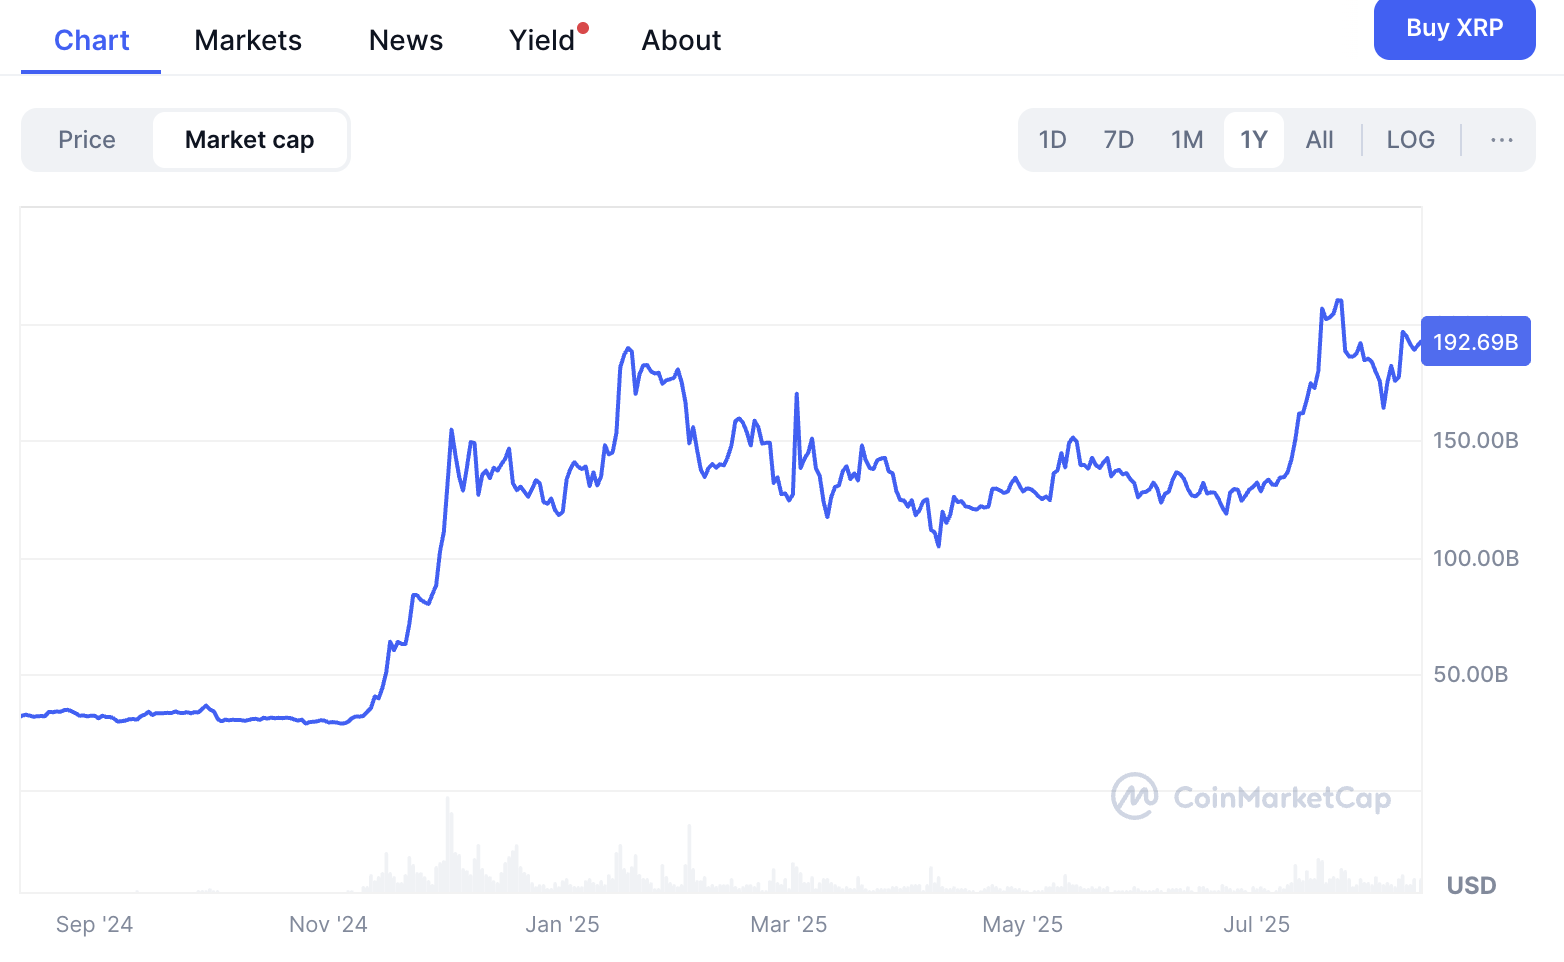1564x962 pixels.
Task: Open the Markets tab
Action: tap(248, 40)
